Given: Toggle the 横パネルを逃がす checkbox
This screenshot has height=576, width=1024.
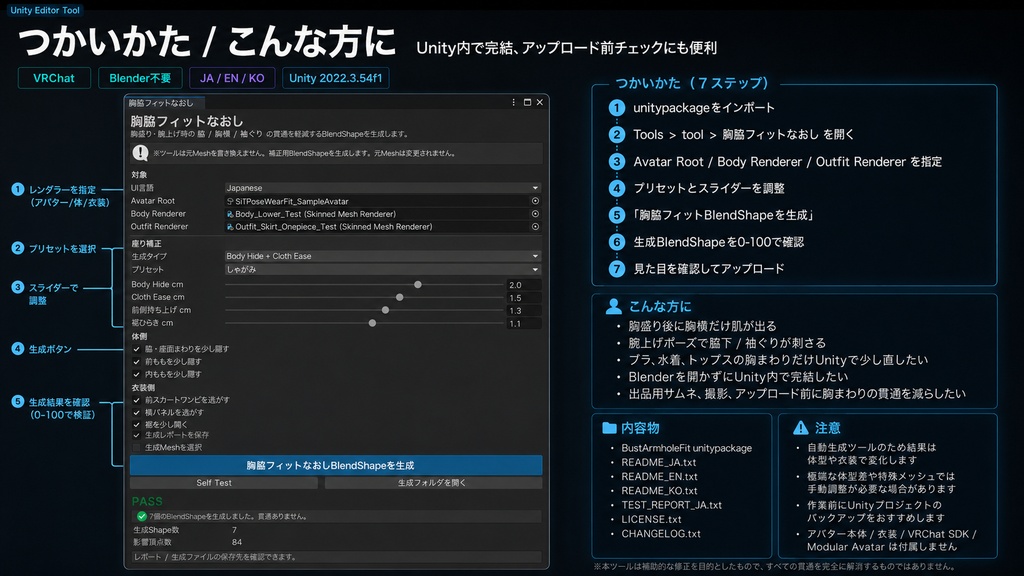Looking at the screenshot, I should pos(136,413).
